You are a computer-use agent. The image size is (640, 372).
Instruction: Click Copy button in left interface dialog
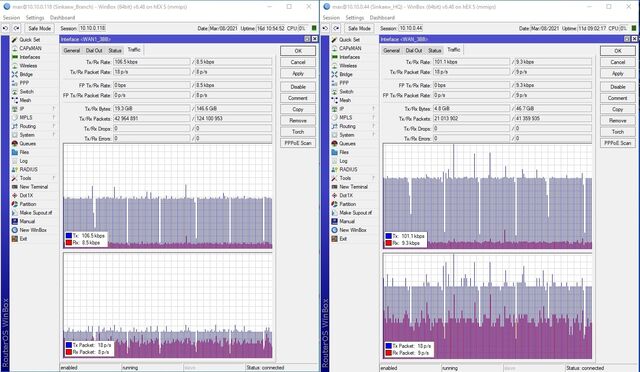click(x=298, y=109)
